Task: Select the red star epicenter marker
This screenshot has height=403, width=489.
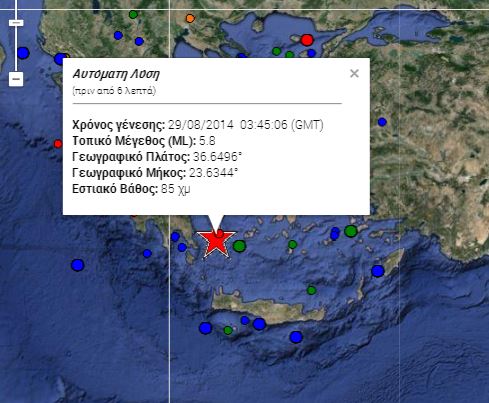Action: [216, 244]
